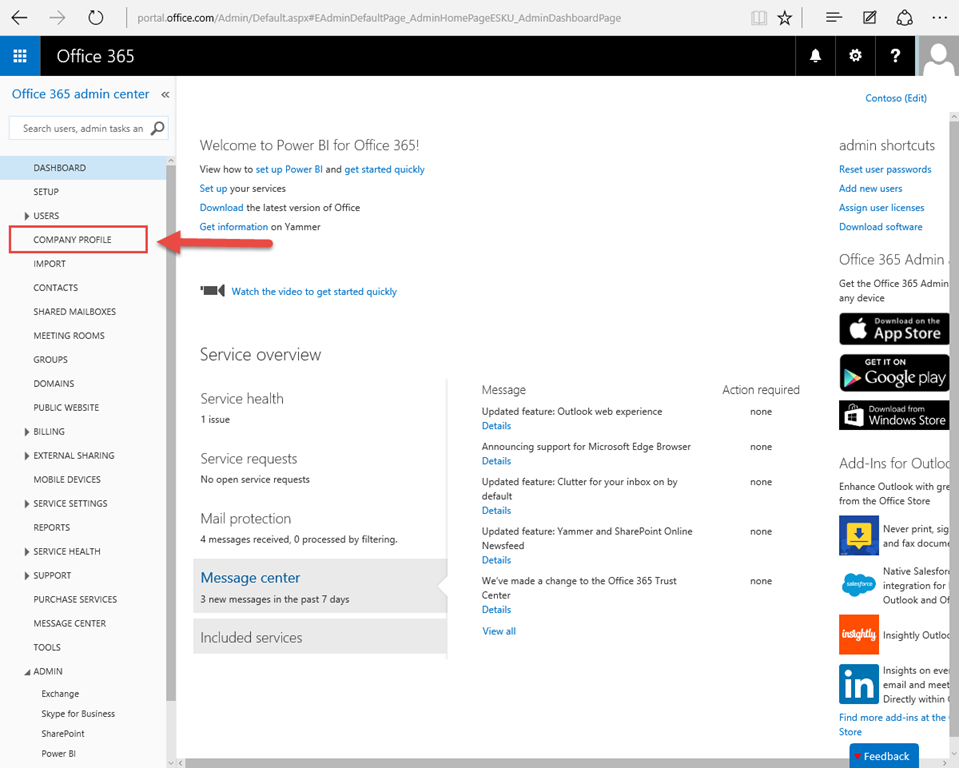959x768 pixels.
Task: Go back with the browser back arrow
Action: pyautogui.click(x=20, y=18)
